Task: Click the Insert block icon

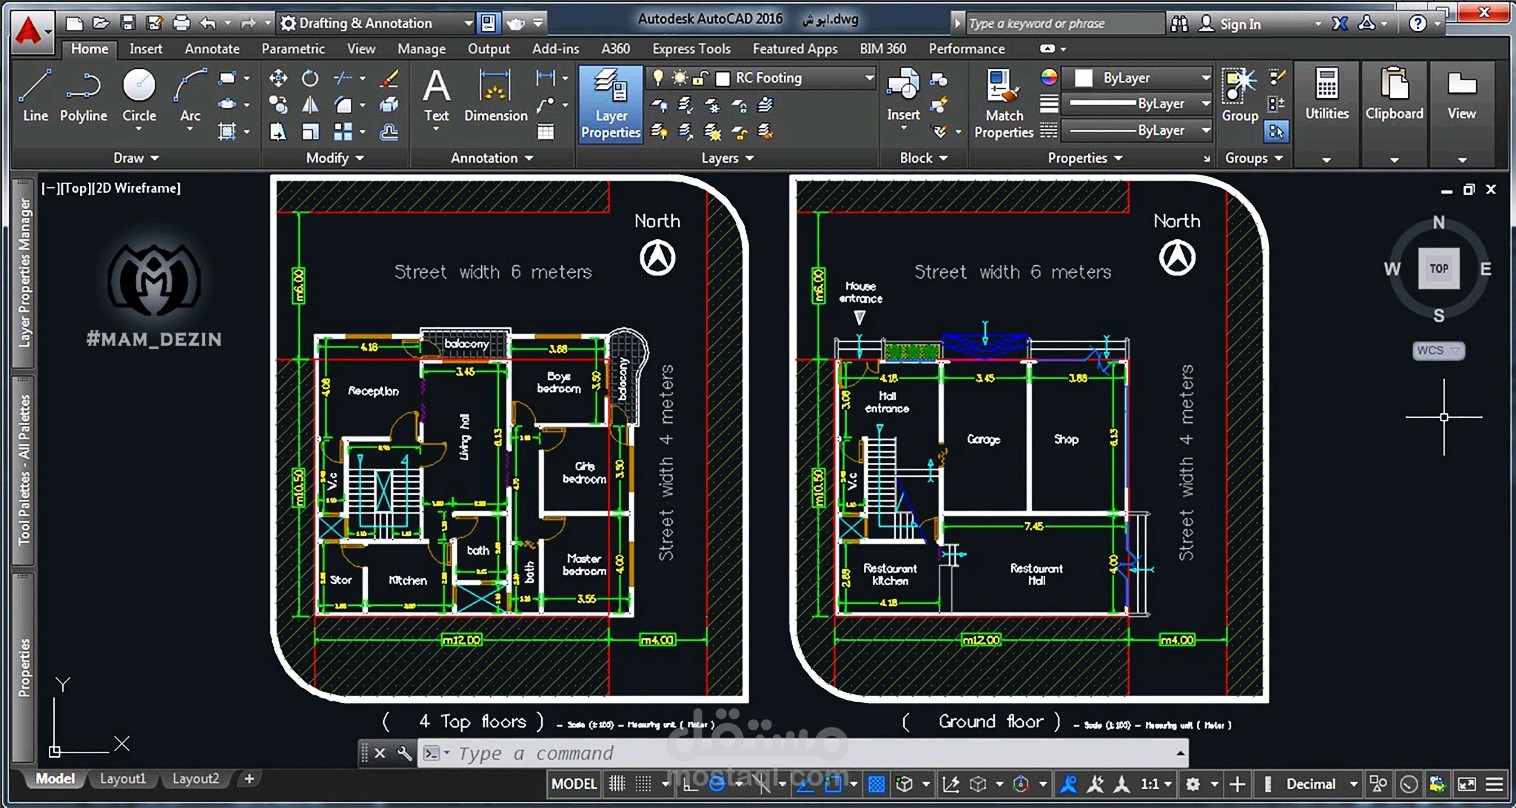Action: tap(903, 96)
